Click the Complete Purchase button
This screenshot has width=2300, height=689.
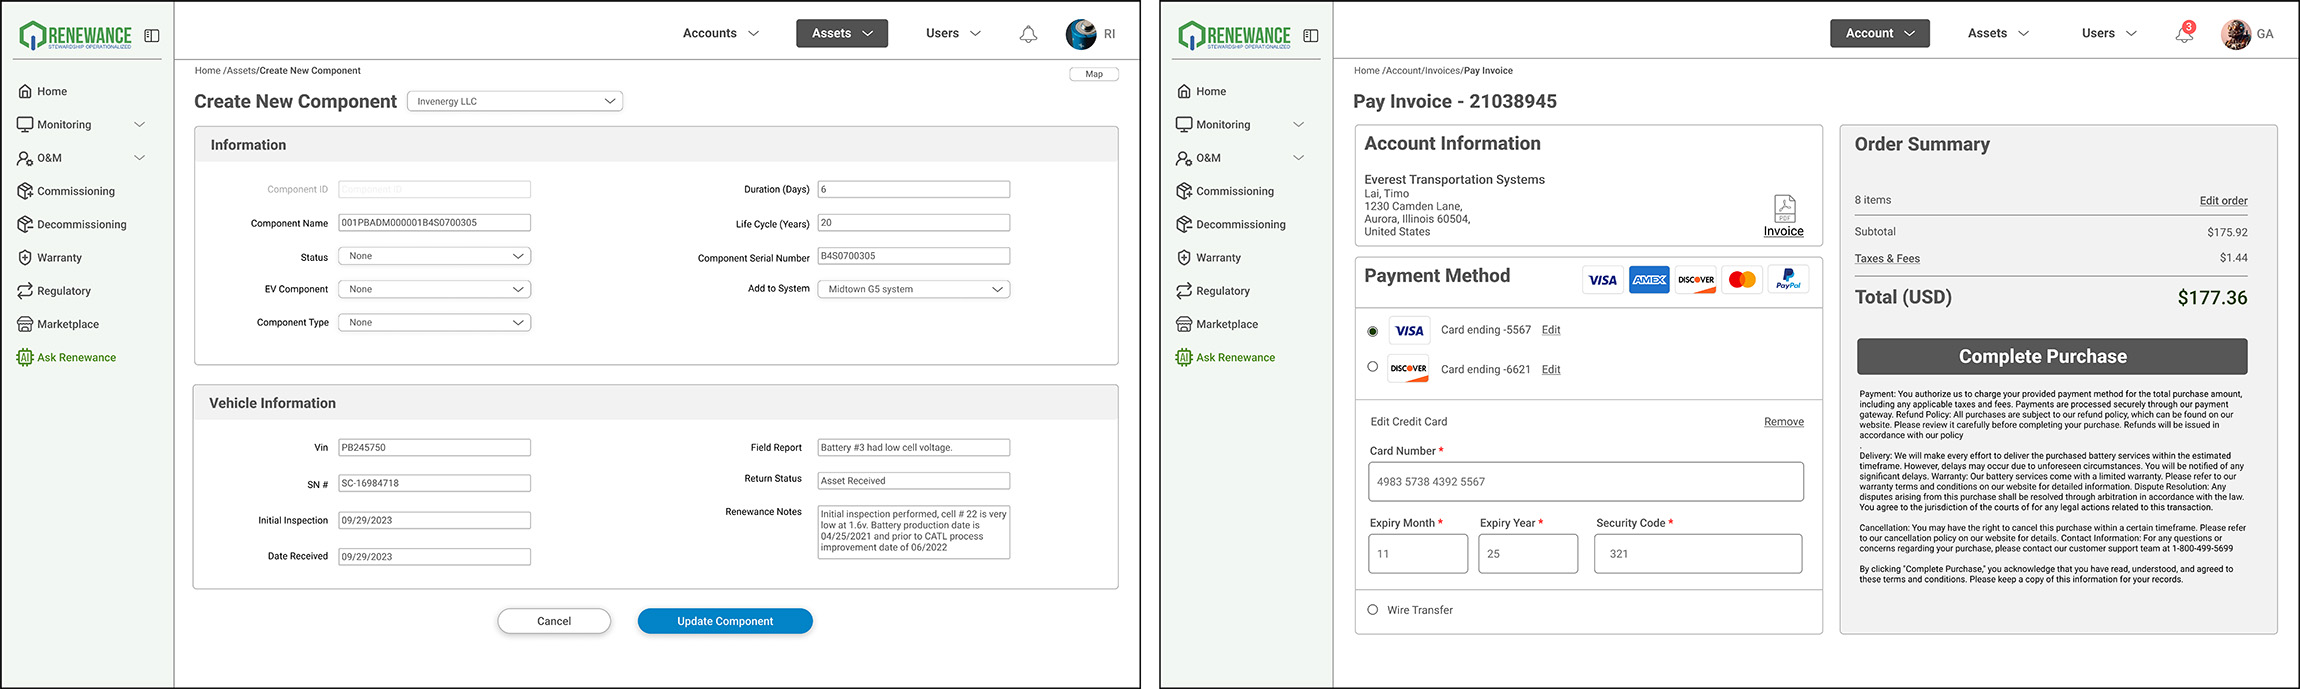2052,356
